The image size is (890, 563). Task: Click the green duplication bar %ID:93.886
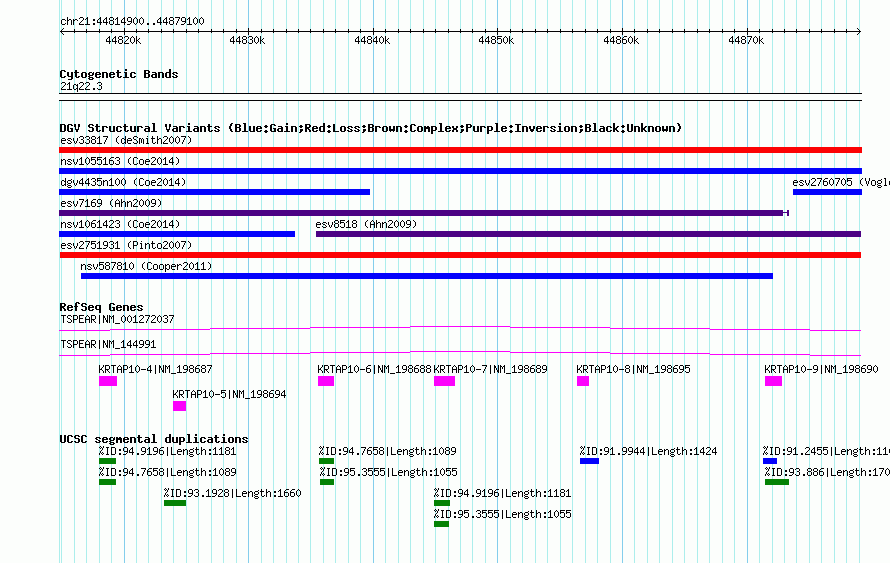[x=776, y=482]
